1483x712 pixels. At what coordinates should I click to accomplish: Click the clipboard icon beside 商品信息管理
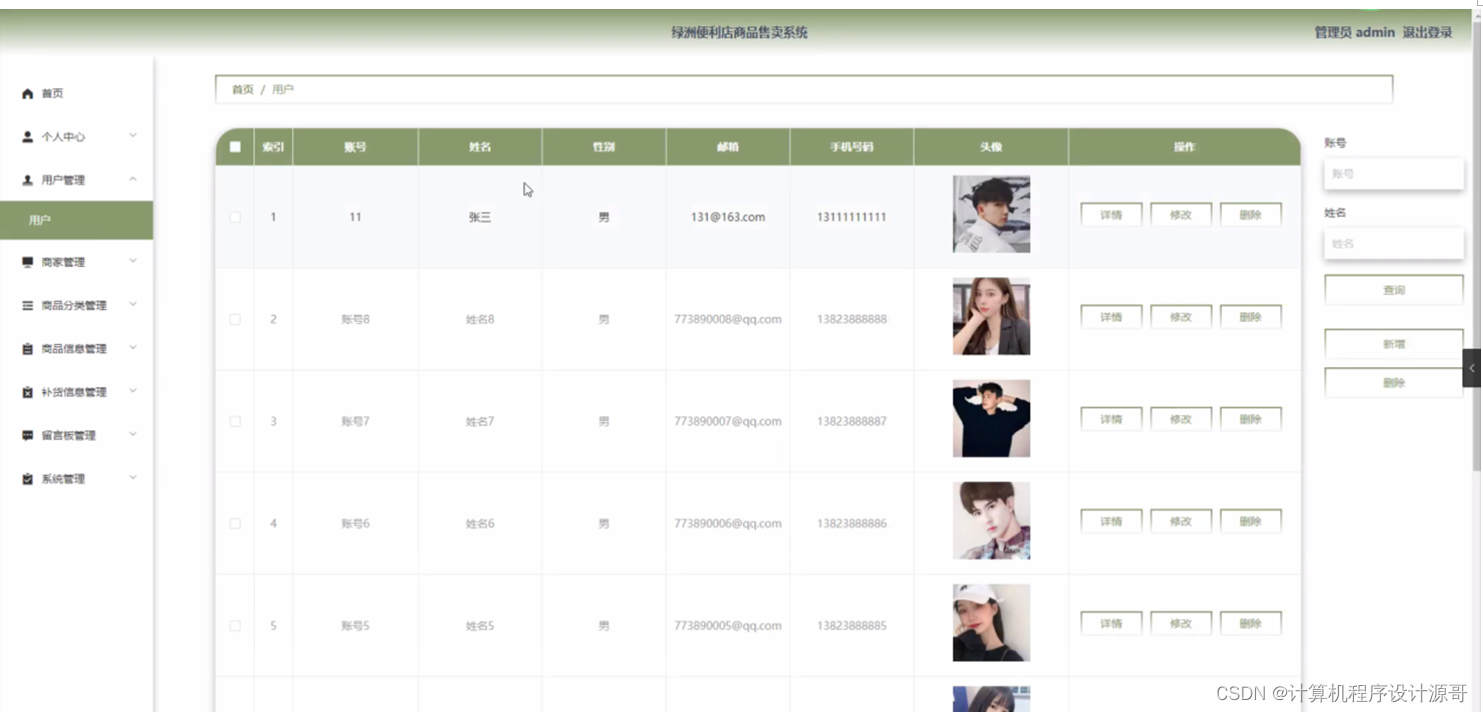pos(28,349)
